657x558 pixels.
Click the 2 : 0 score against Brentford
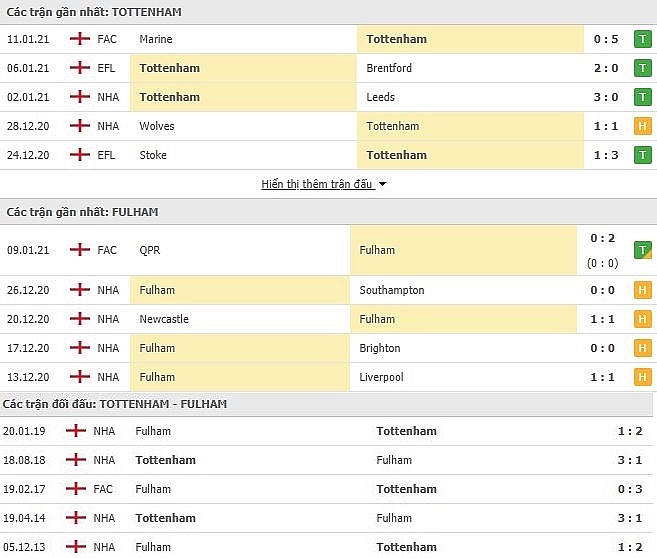click(605, 69)
